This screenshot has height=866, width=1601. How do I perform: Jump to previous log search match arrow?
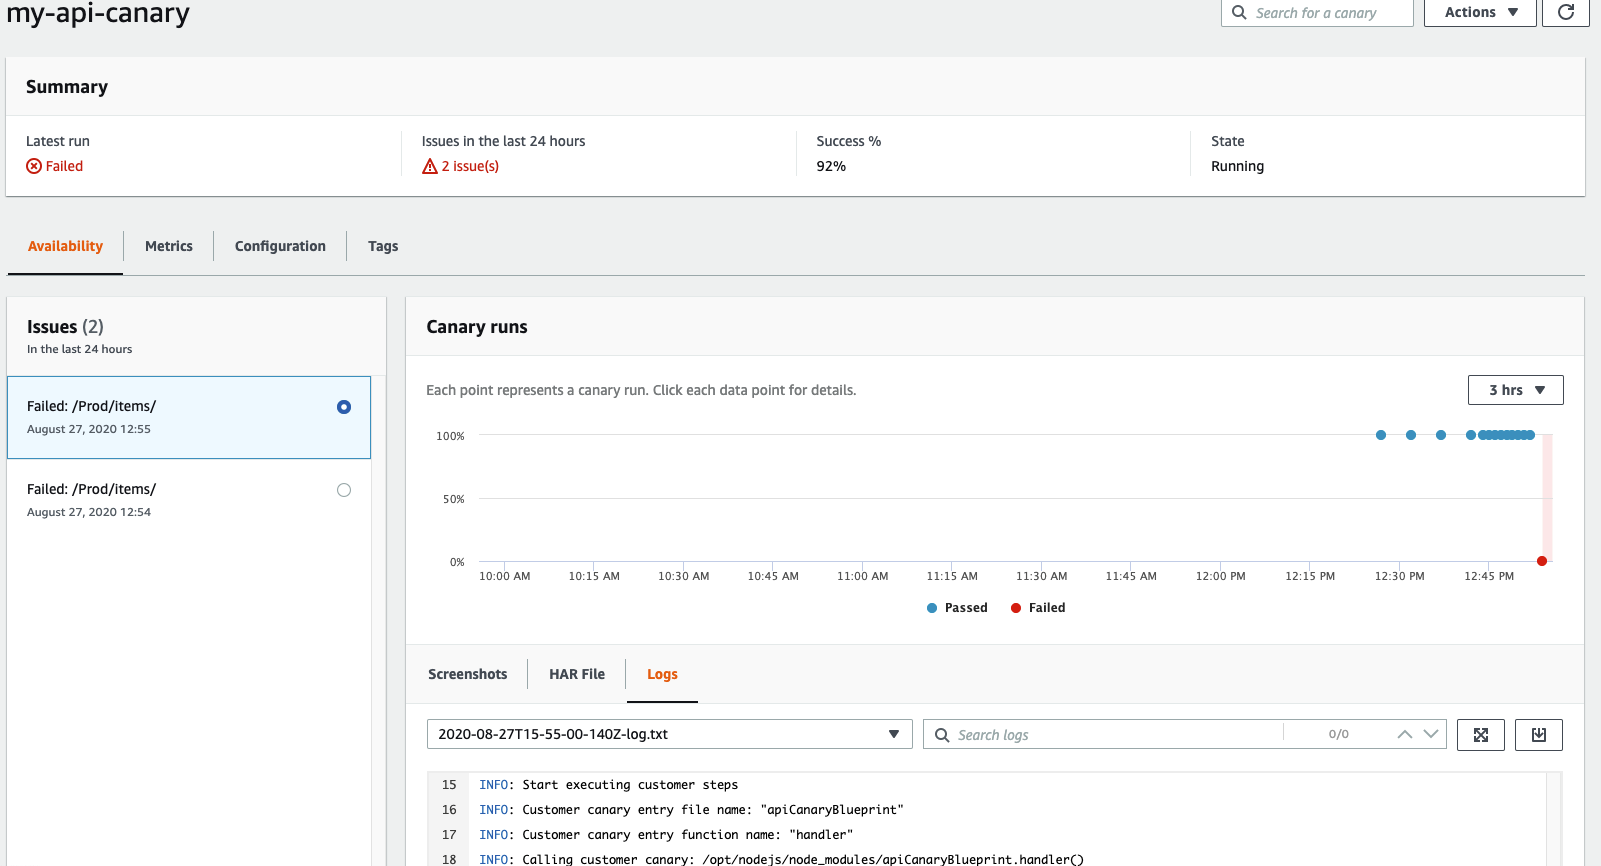pyautogui.click(x=1405, y=734)
